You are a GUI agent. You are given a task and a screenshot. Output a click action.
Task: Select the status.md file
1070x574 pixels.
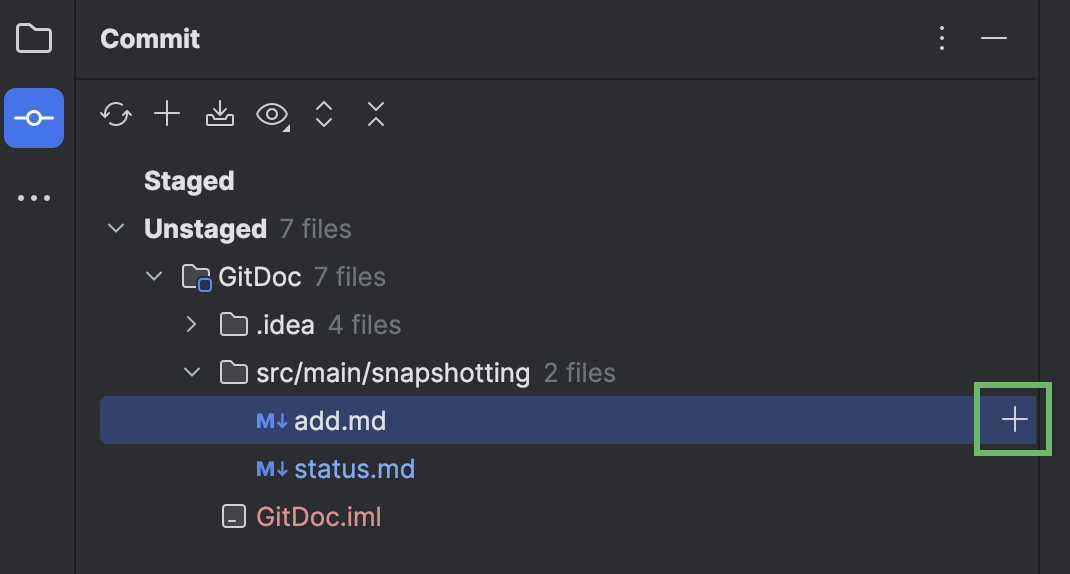pyautogui.click(x=354, y=469)
